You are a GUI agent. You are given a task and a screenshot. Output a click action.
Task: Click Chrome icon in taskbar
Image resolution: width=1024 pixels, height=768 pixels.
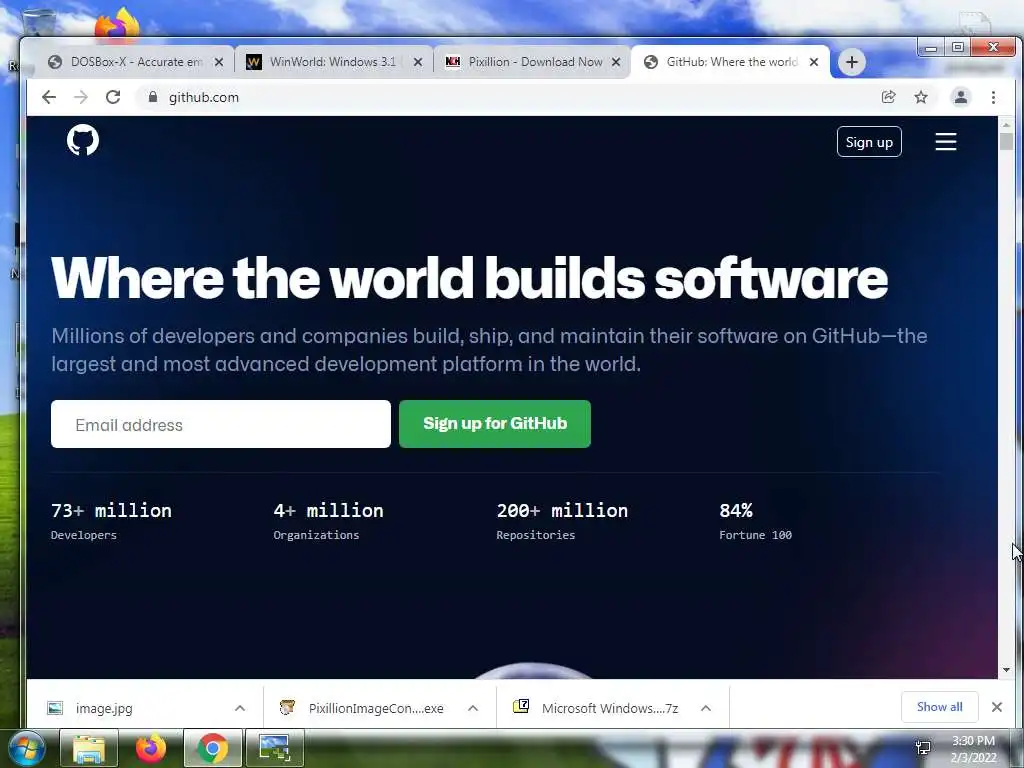(x=213, y=748)
